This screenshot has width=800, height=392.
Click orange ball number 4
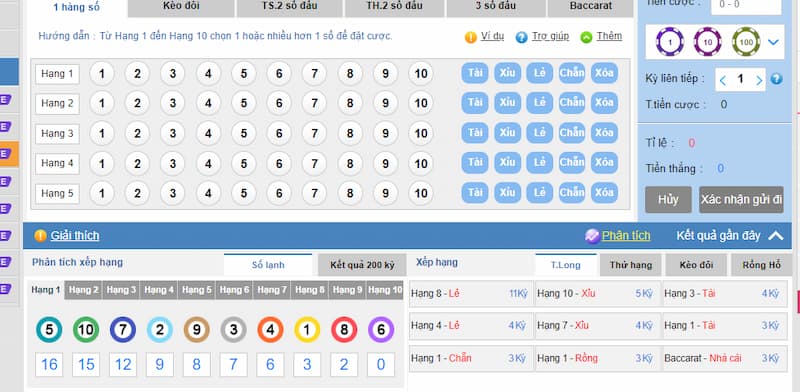pyautogui.click(x=270, y=330)
